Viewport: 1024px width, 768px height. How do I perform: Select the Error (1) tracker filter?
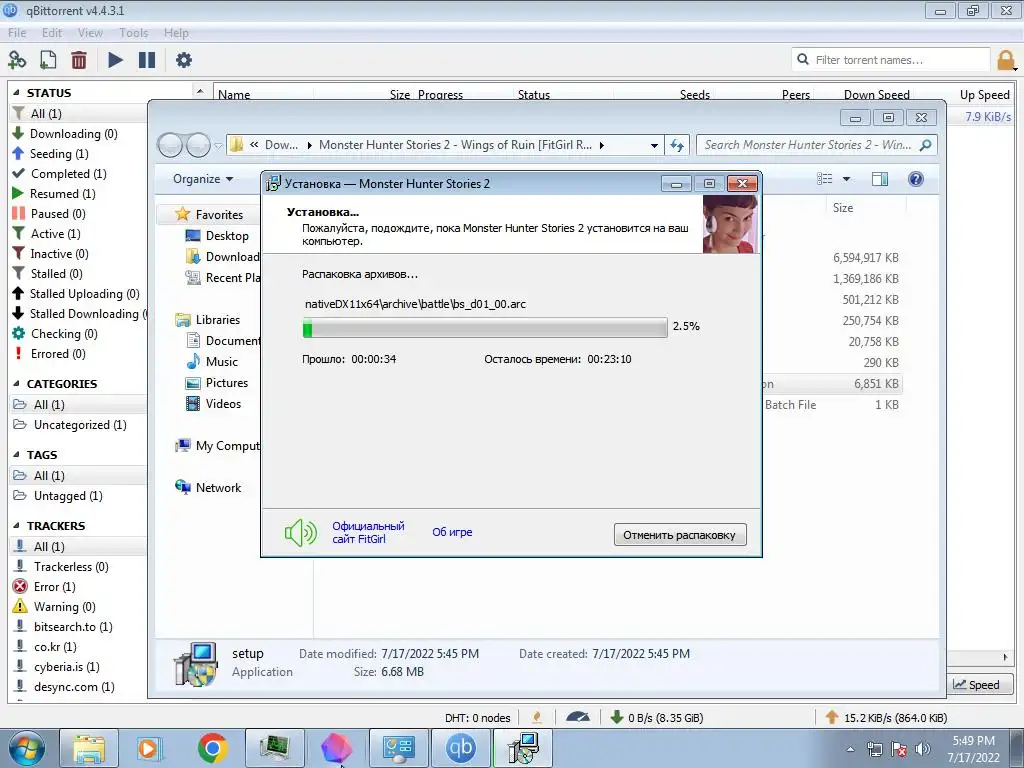click(x=54, y=587)
